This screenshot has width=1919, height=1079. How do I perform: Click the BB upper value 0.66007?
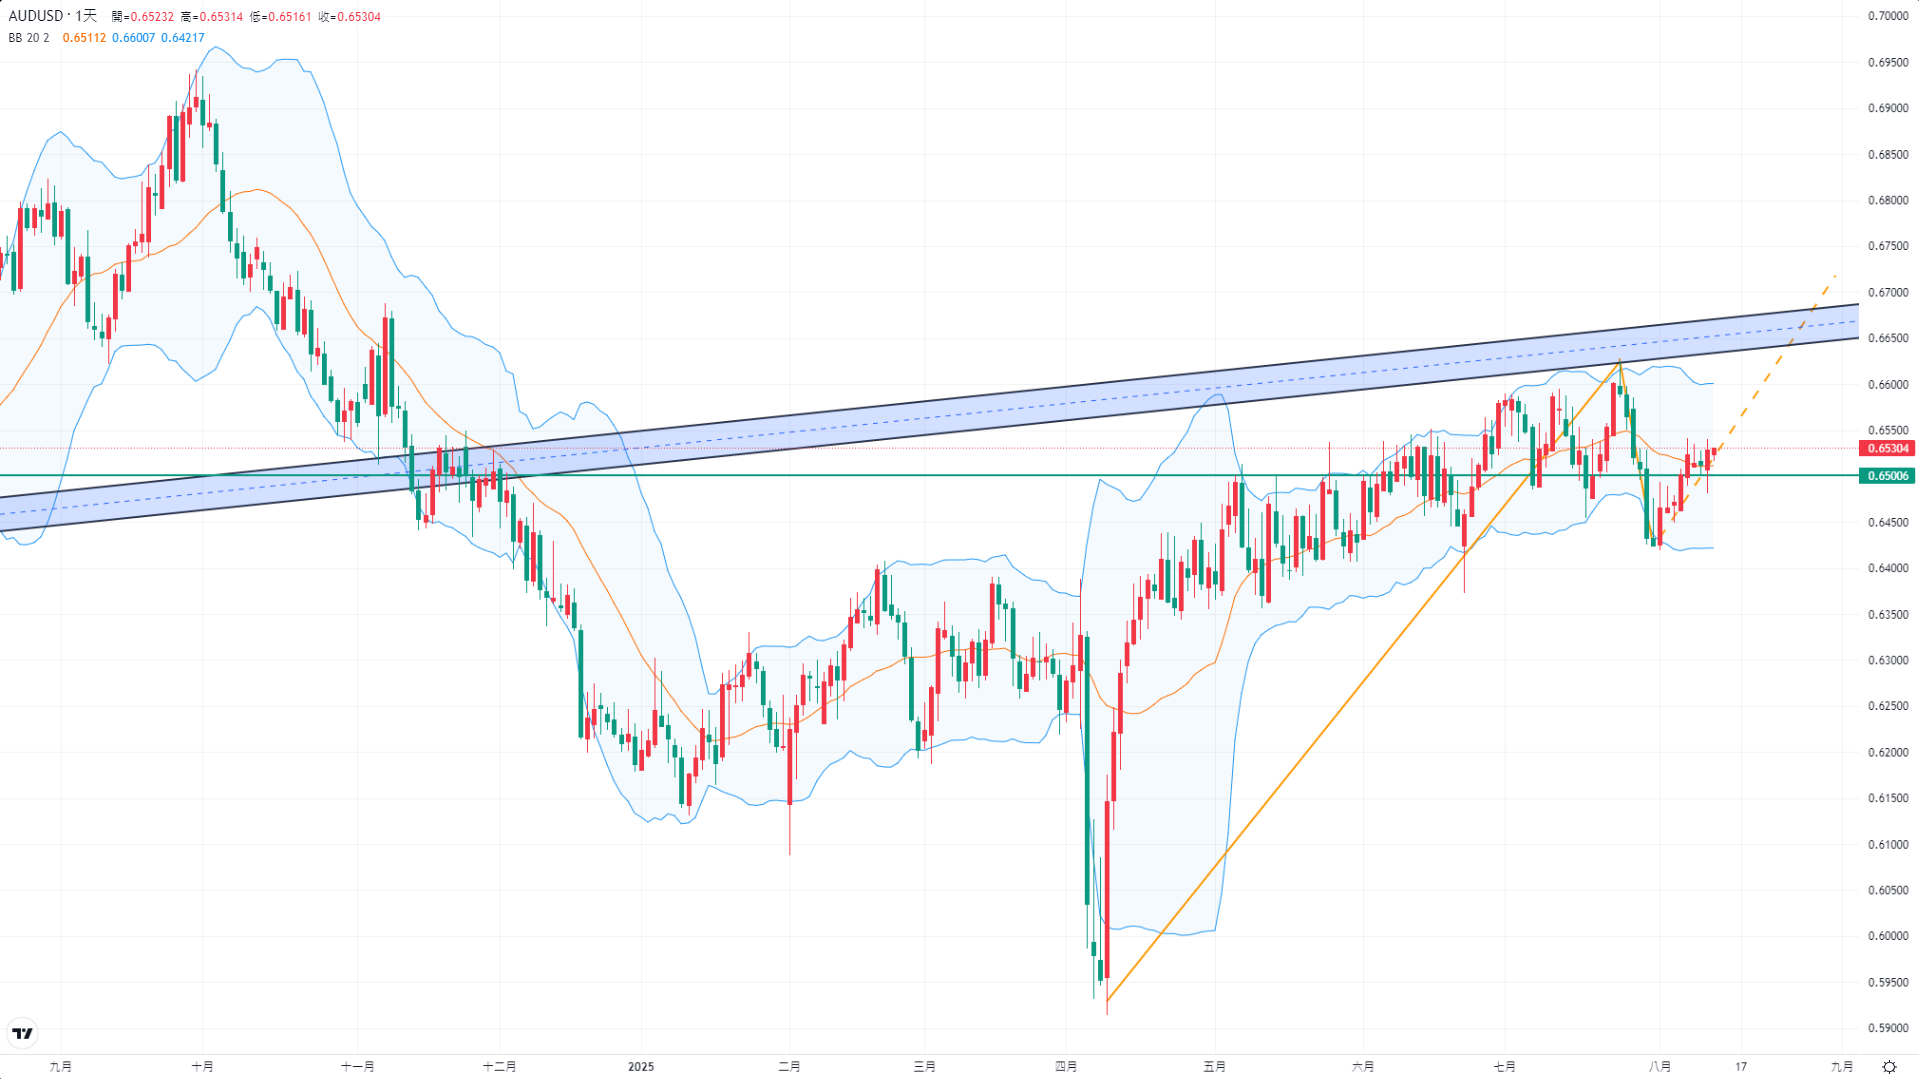pos(133,38)
